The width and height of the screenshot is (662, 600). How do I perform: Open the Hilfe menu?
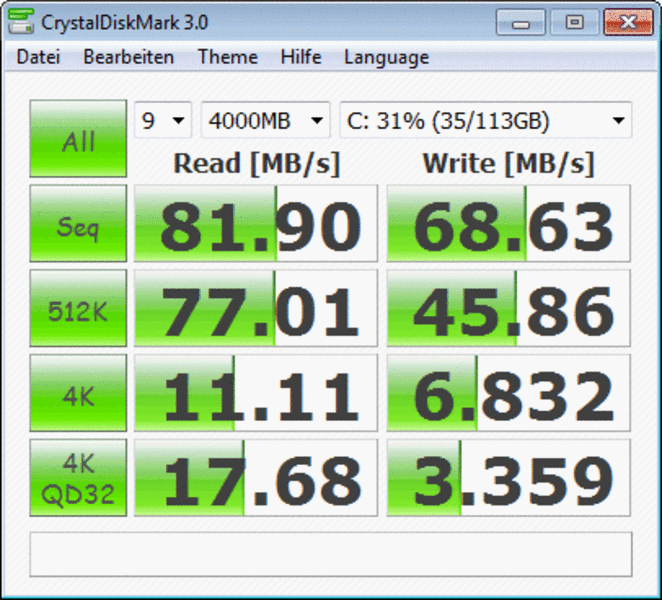[x=301, y=57]
